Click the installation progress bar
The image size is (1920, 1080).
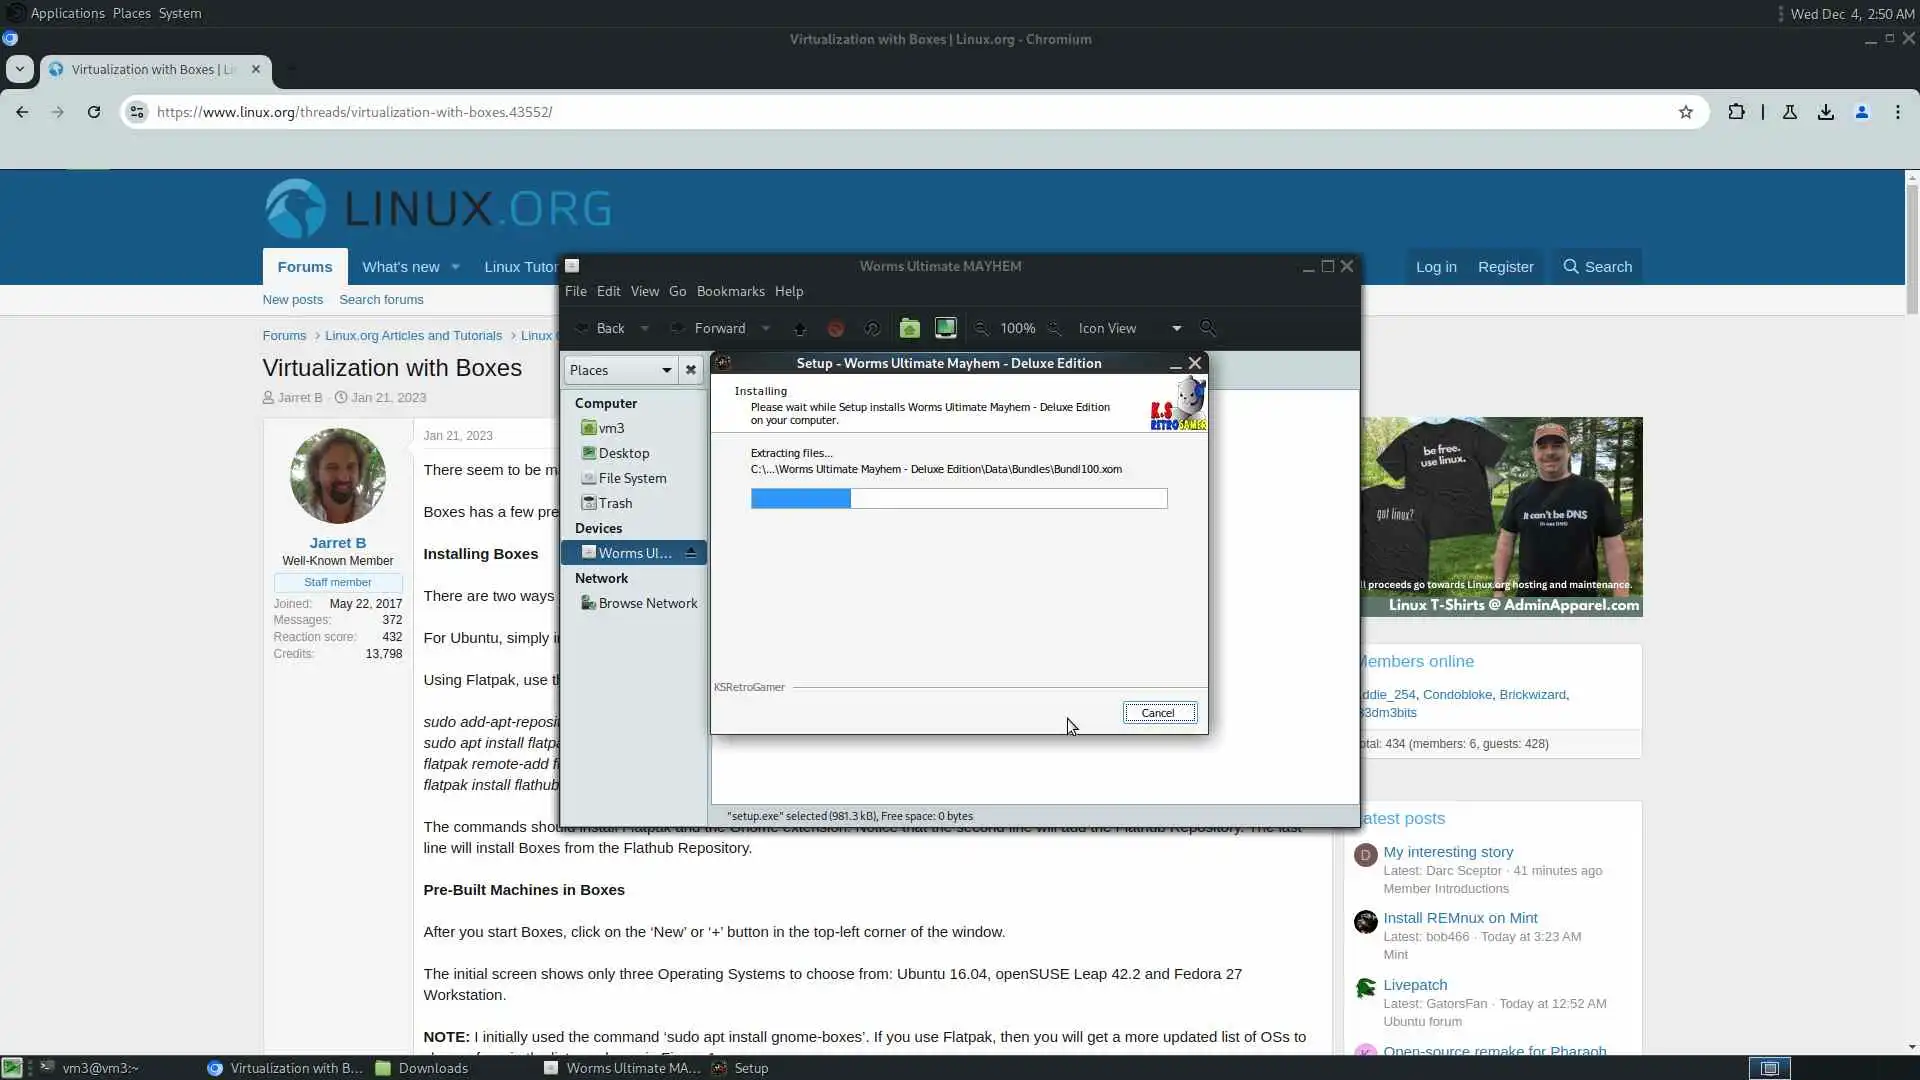[x=958, y=498]
